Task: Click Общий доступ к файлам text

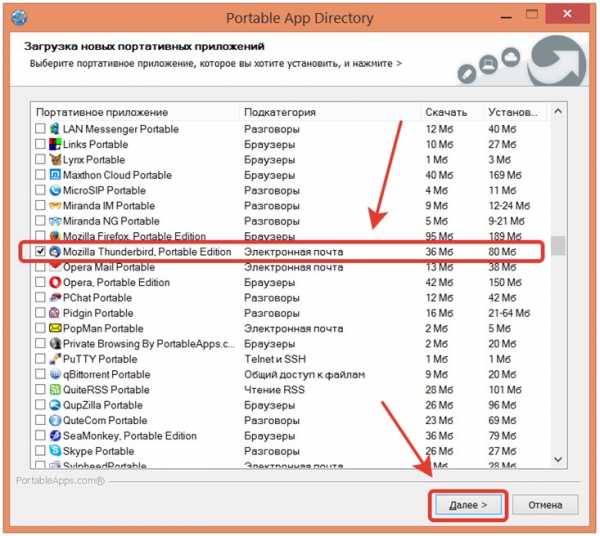Action: [x=304, y=374]
